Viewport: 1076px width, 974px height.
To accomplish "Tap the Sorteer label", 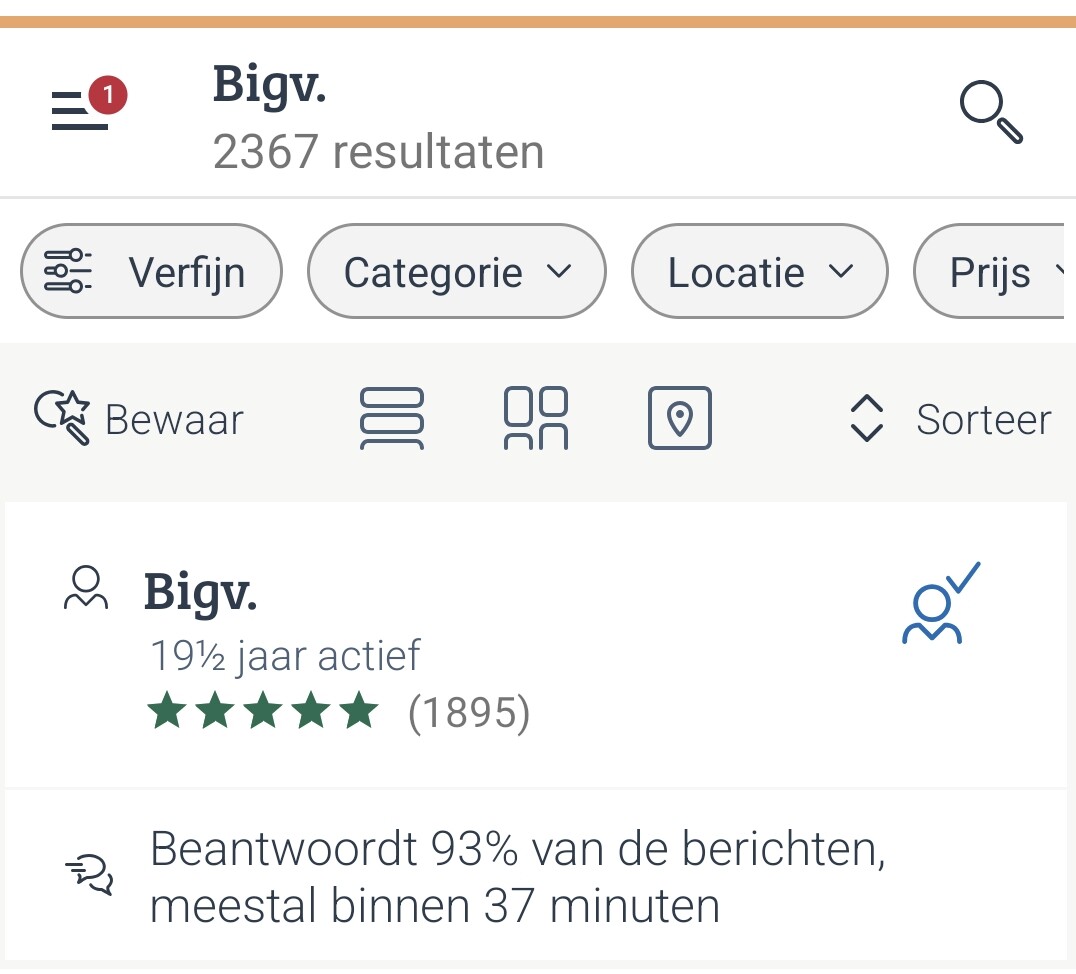I will pyautogui.click(x=983, y=420).
